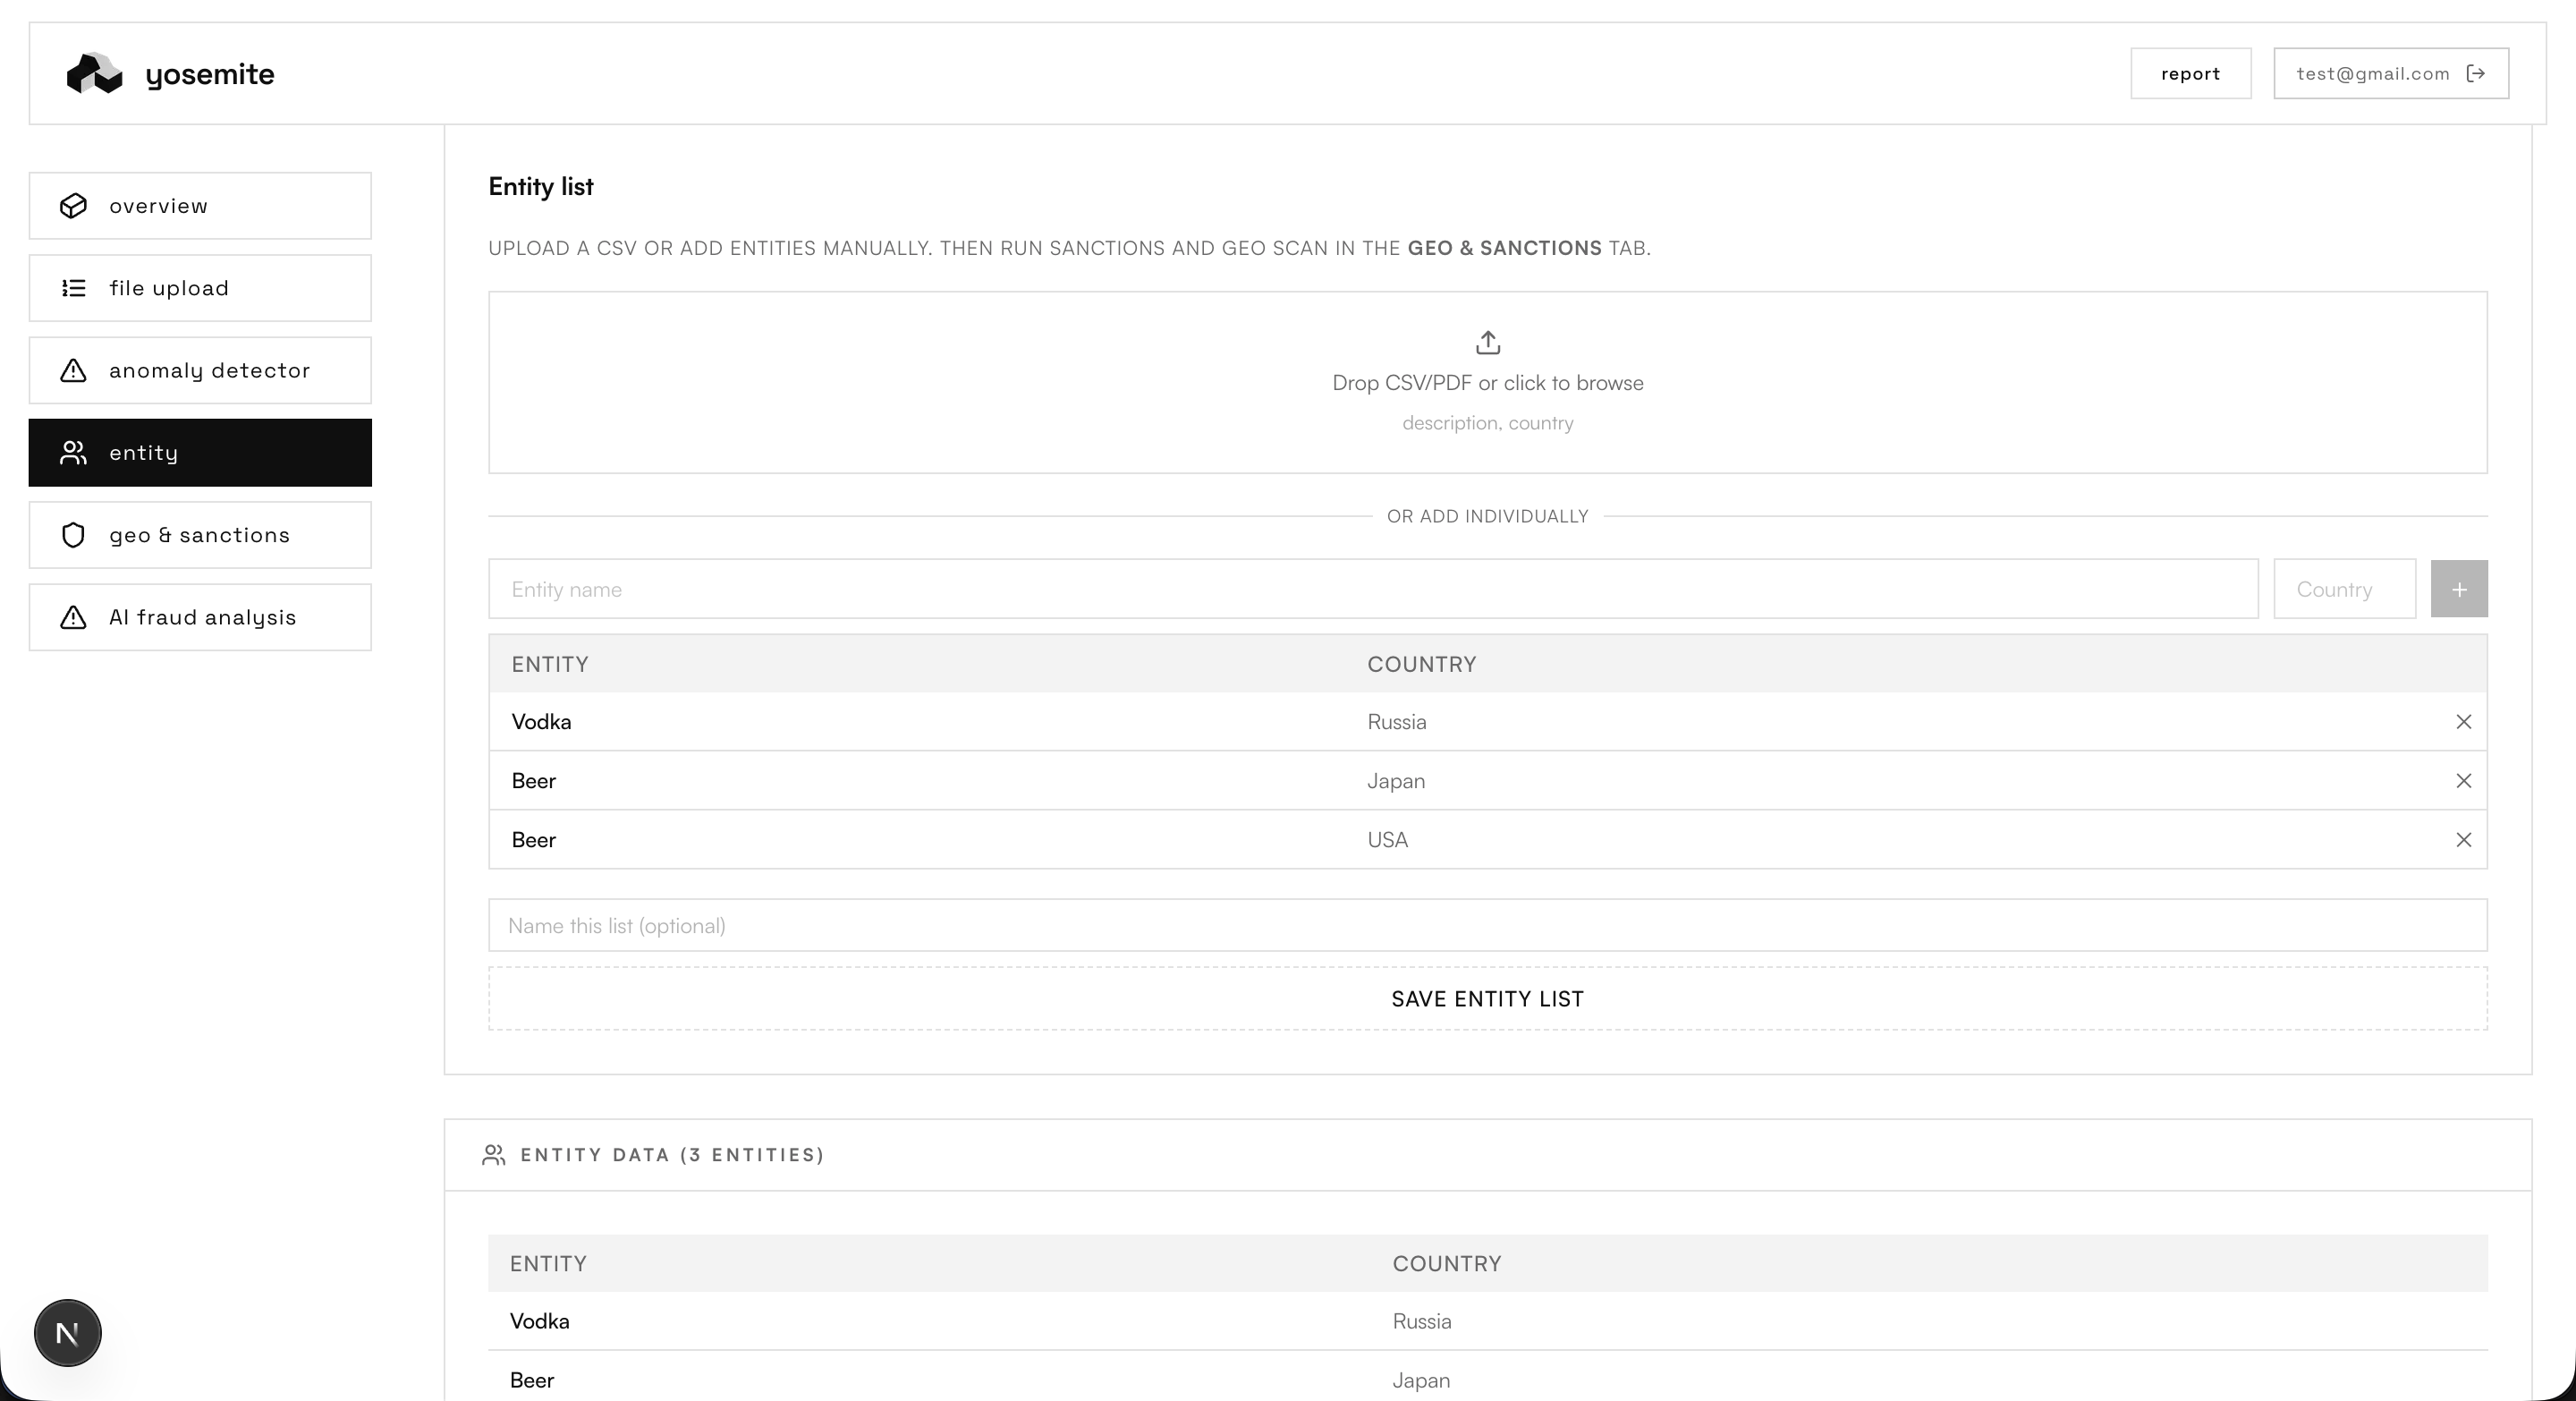
Task: Remove the Vodka Russia row
Action: (x=2463, y=722)
